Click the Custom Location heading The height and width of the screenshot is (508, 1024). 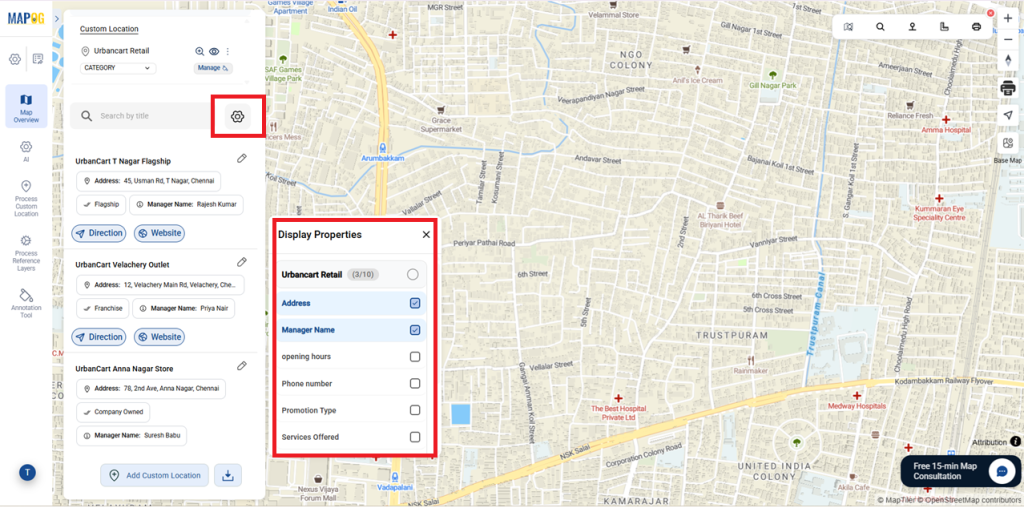109,29
